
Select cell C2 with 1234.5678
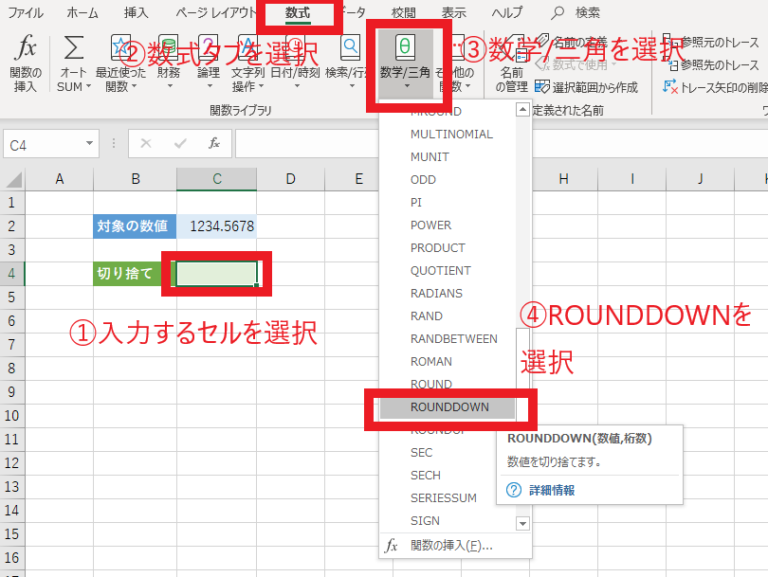pos(216,226)
